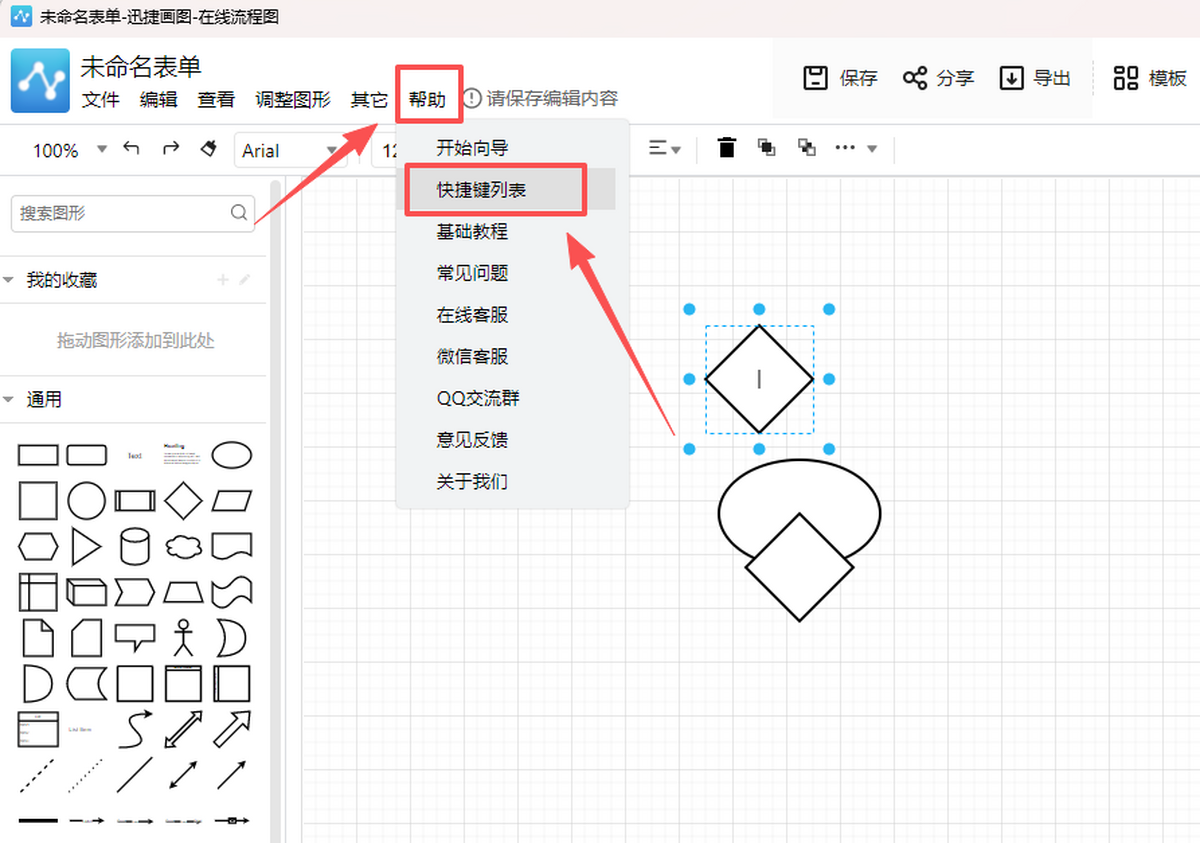
Task: Open the 模板 templates button
Action: pos(1150,78)
